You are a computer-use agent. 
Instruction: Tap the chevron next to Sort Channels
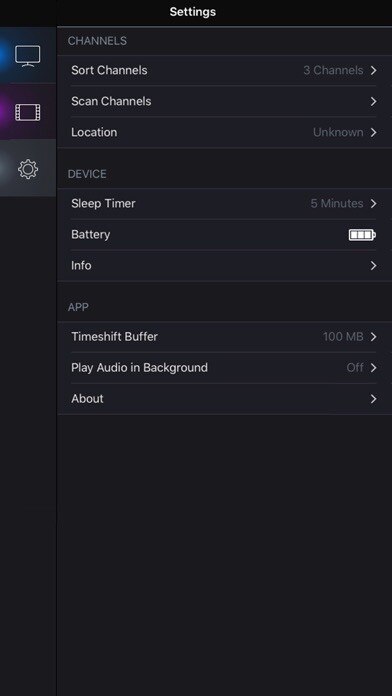tap(373, 70)
